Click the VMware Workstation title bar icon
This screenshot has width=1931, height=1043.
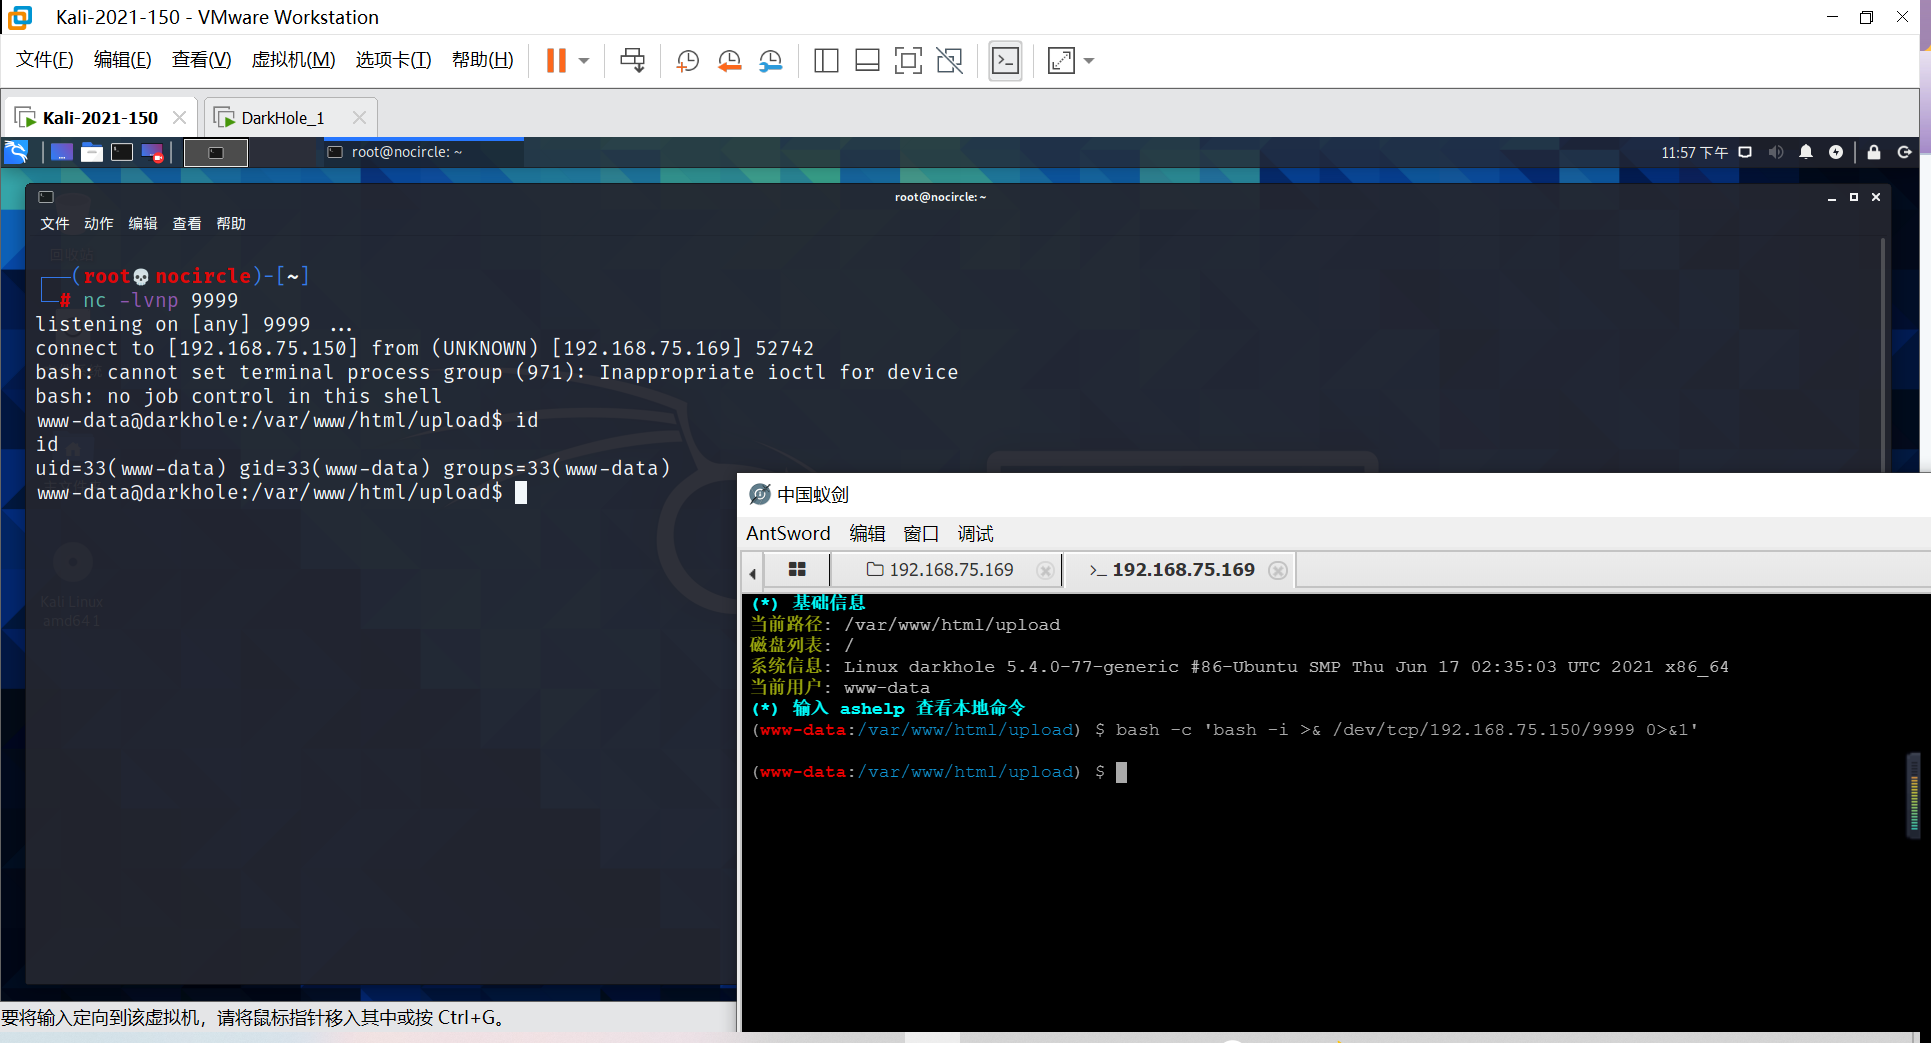click(20, 17)
